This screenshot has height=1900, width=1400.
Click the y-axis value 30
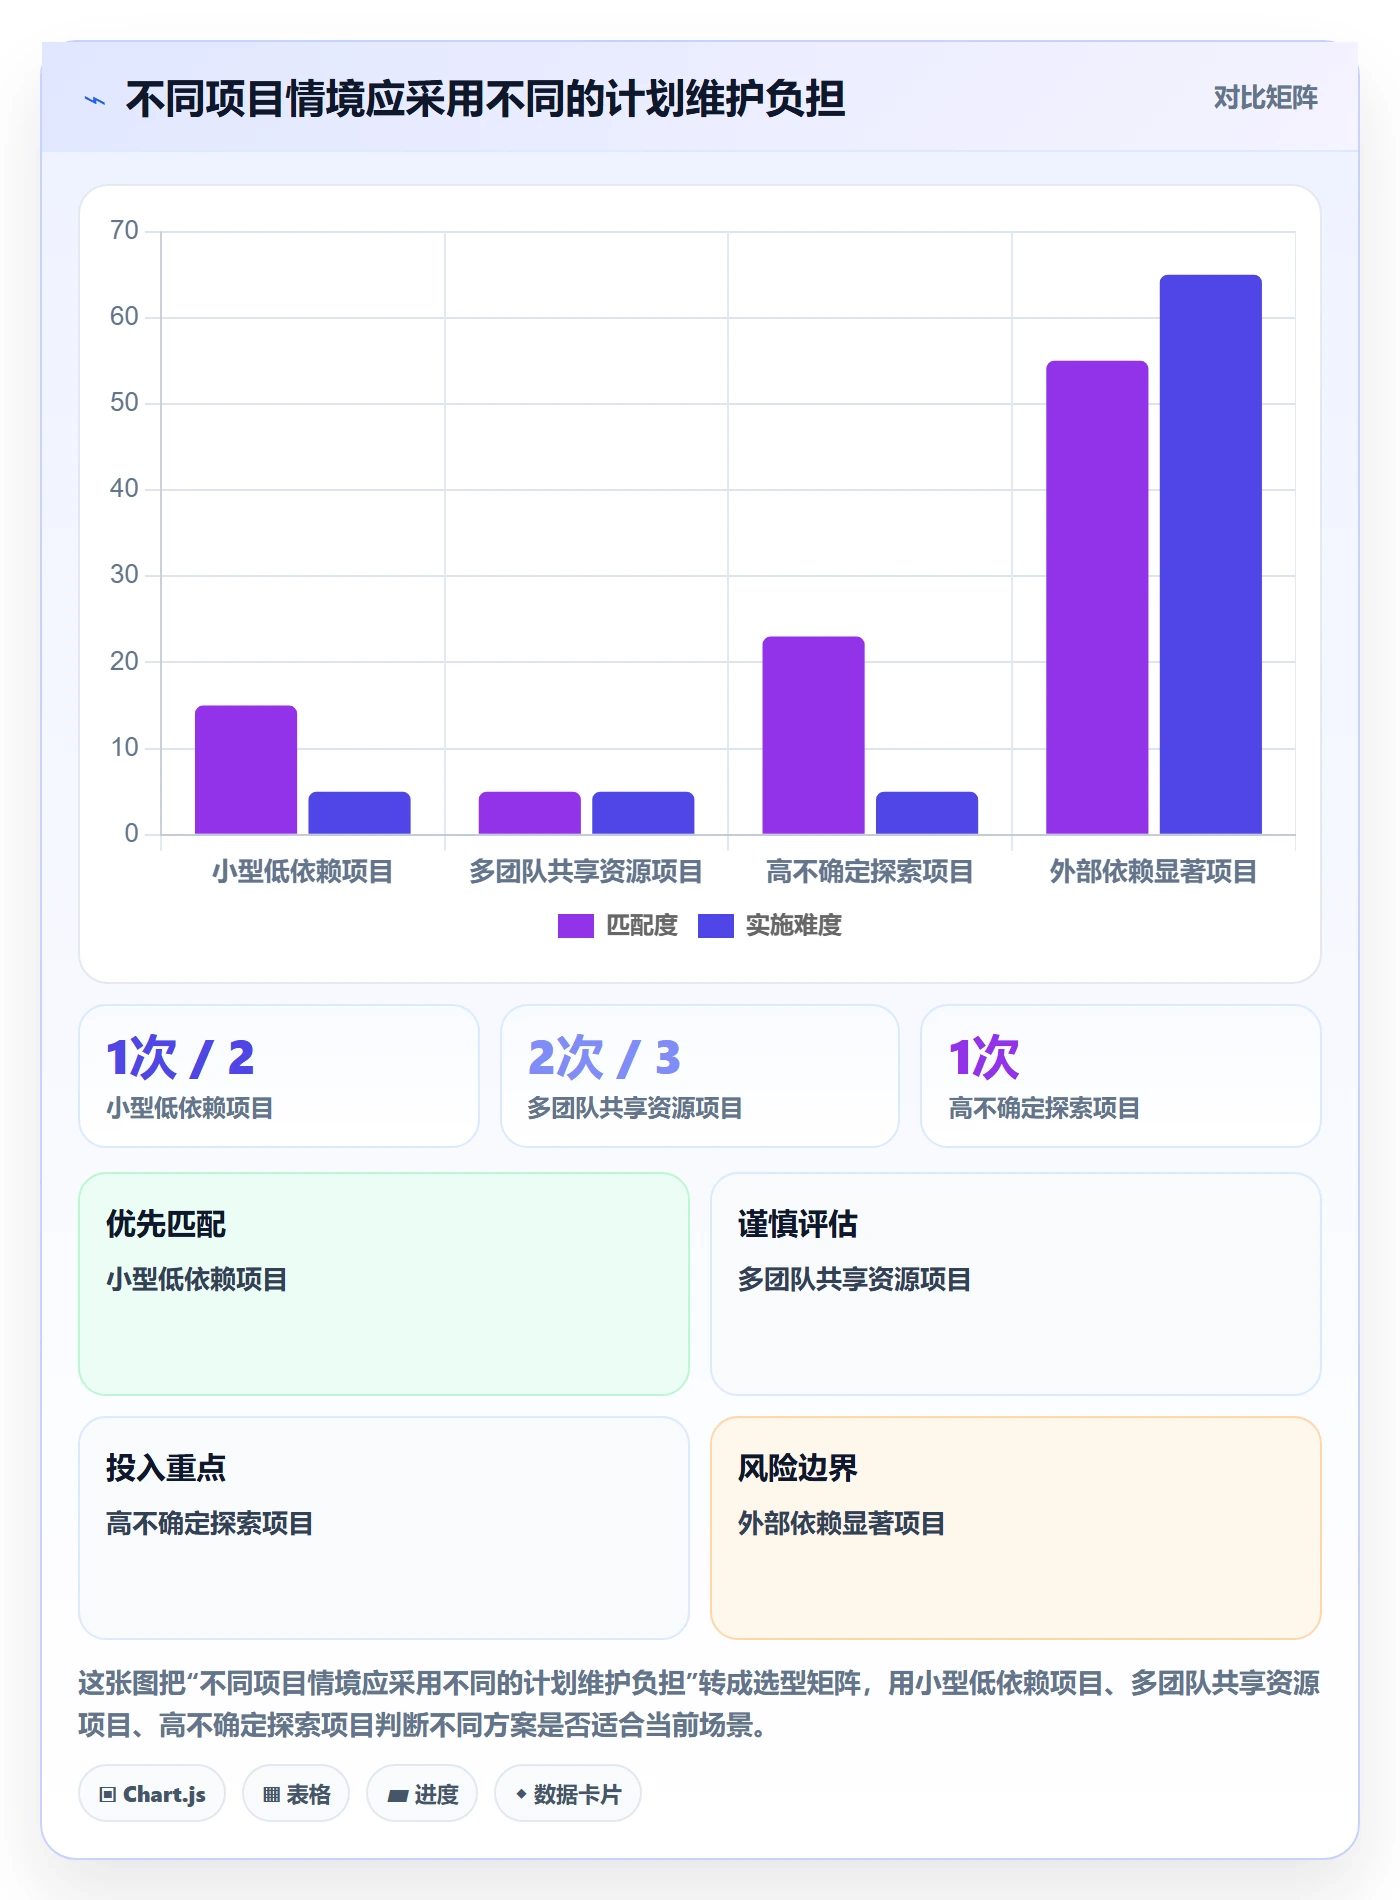(124, 575)
